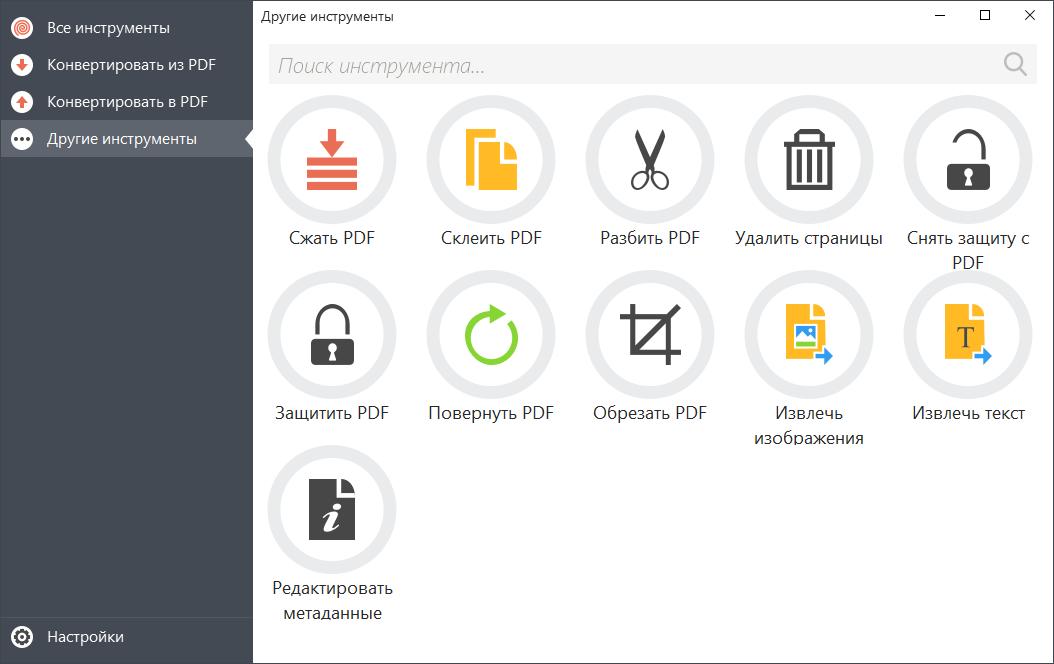The image size is (1054, 664).
Task: Click the scissors Разбить PDF icon
Action: coord(650,160)
